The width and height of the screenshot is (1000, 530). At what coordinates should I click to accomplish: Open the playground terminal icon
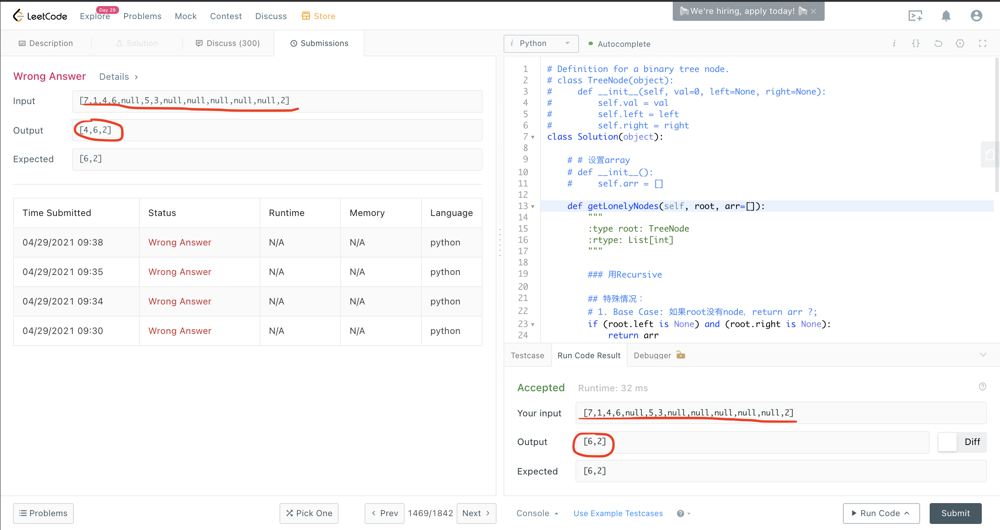[915, 16]
